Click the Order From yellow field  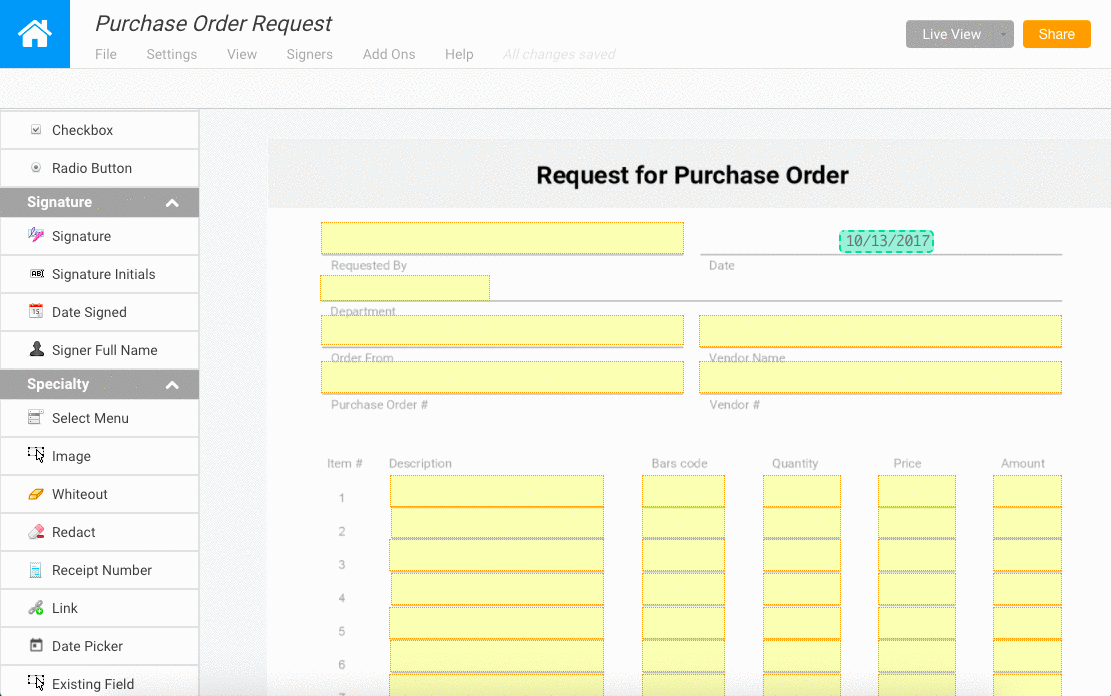(502, 330)
